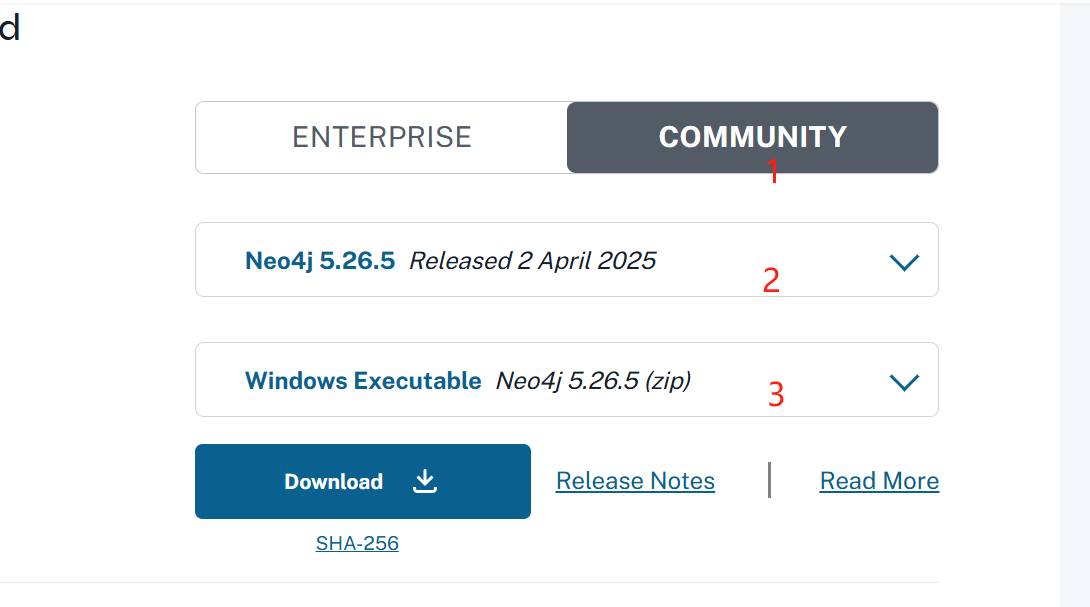The width and height of the screenshot is (1090, 607).
Task: Follow the Read More link
Action: [879, 481]
